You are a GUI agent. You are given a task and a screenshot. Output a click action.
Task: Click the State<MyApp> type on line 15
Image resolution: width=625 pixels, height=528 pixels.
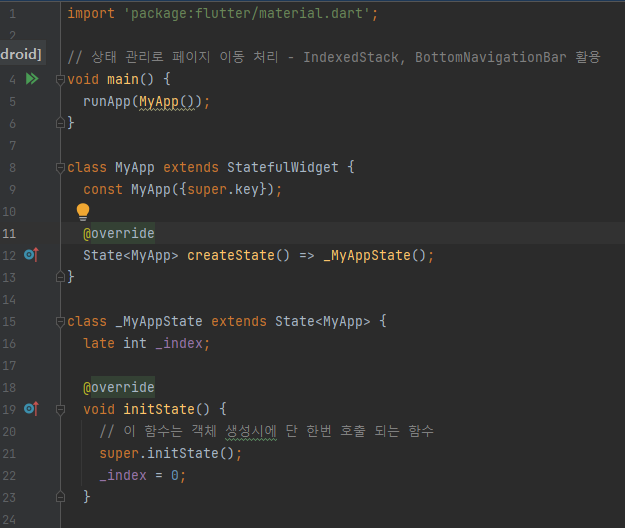[x=322, y=321]
